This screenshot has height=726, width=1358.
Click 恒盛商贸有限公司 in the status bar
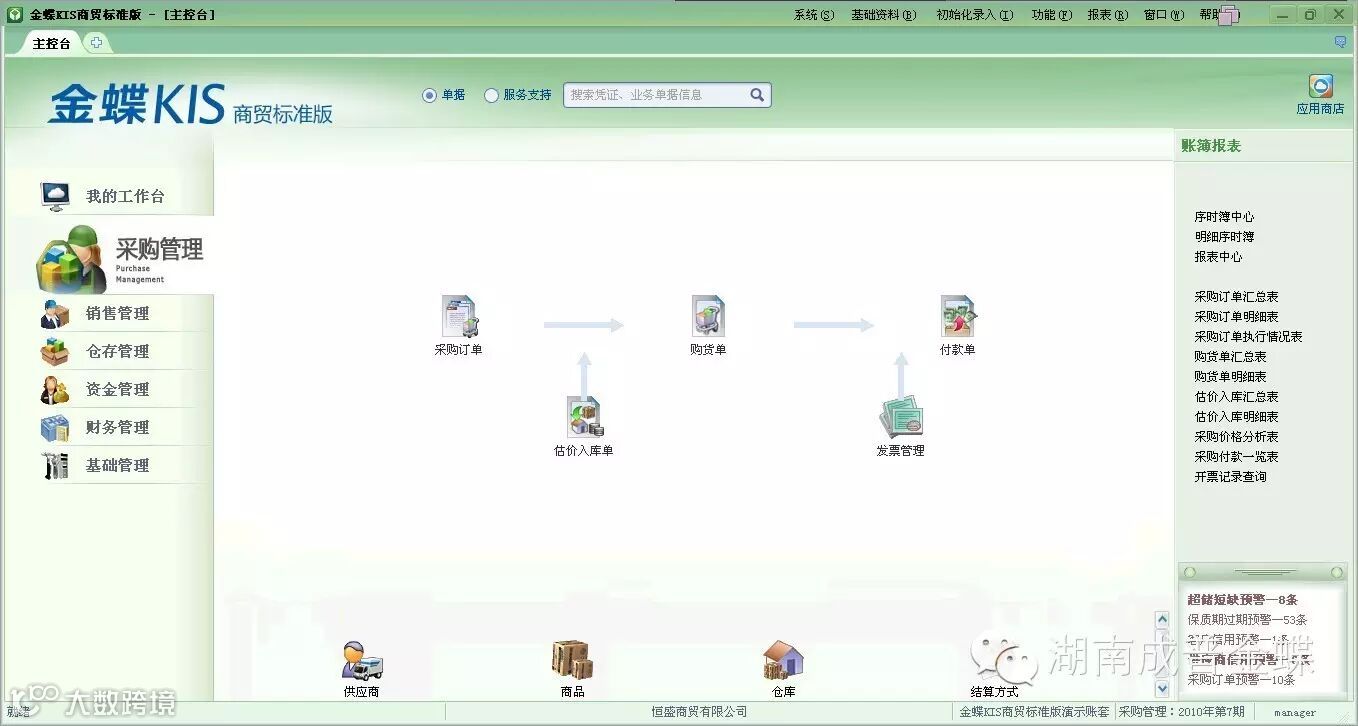(x=699, y=712)
